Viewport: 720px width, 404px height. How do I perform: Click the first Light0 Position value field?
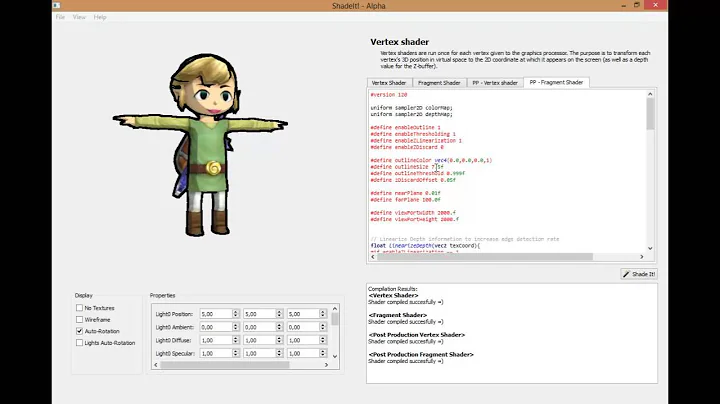point(215,314)
